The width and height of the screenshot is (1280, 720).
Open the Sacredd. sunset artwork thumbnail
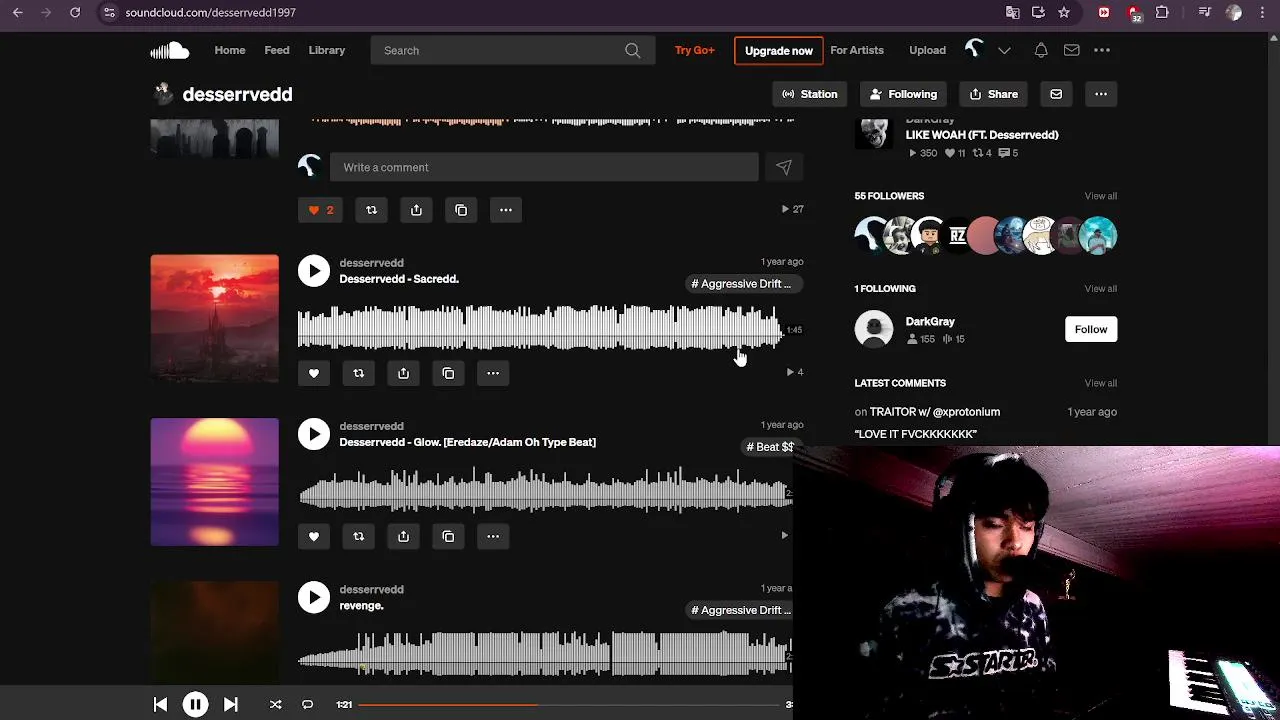click(x=215, y=319)
